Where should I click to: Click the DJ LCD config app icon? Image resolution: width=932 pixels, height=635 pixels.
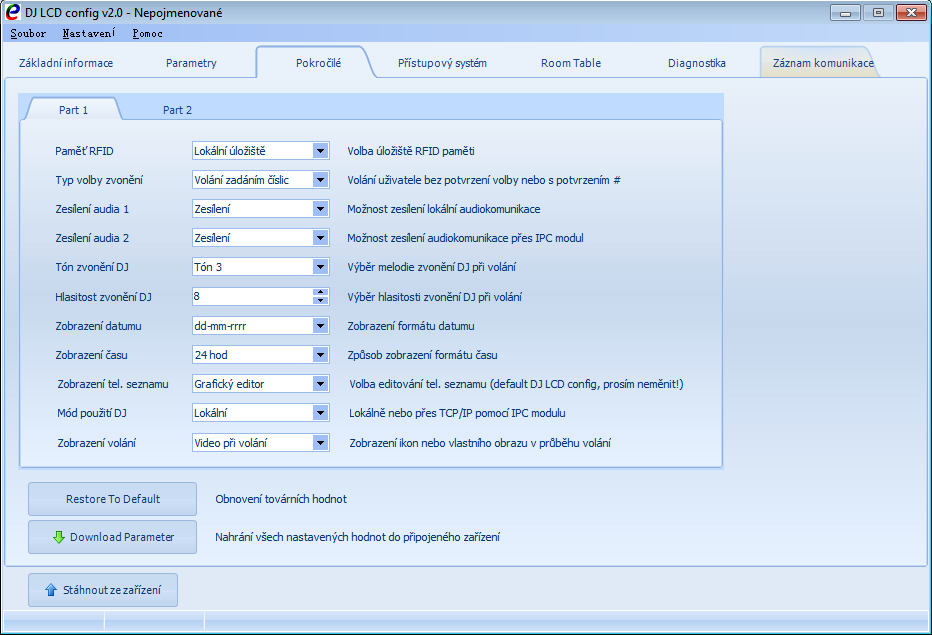pos(12,12)
